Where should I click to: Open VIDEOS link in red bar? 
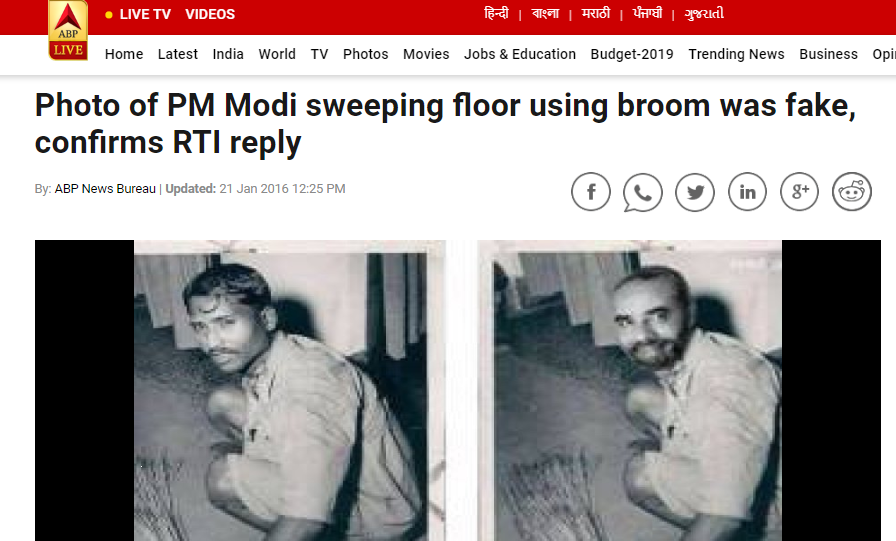210,14
